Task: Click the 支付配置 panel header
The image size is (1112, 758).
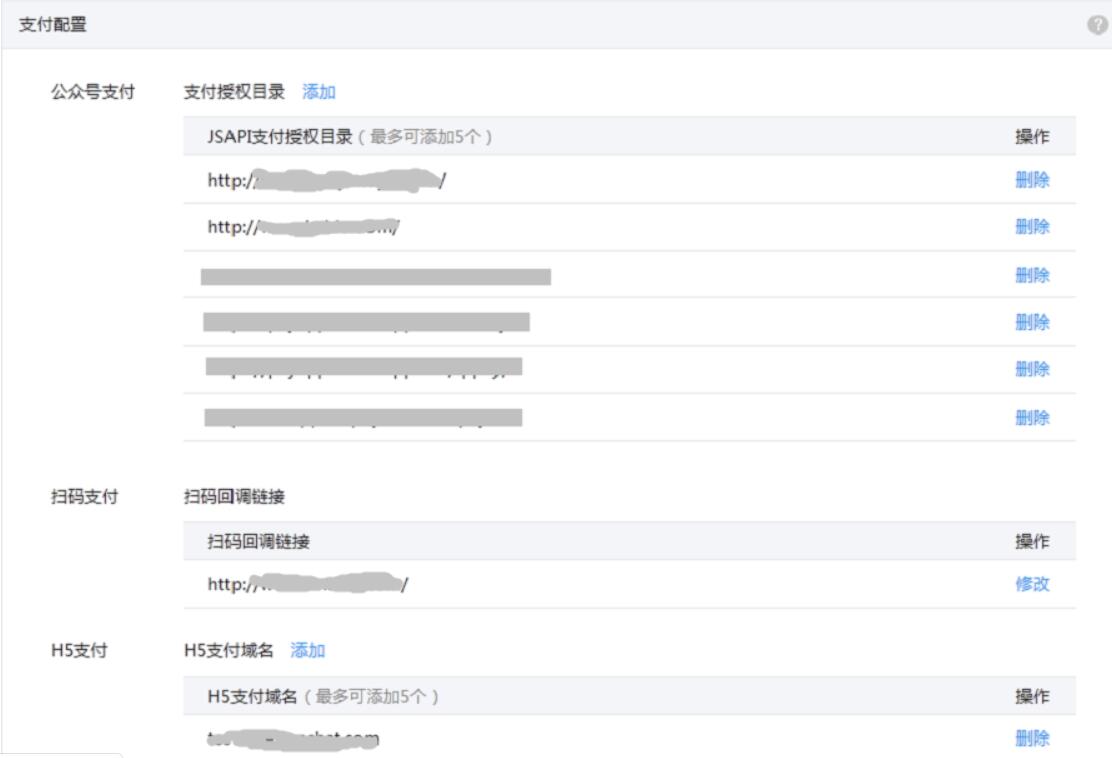Action: [x=52, y=25]
